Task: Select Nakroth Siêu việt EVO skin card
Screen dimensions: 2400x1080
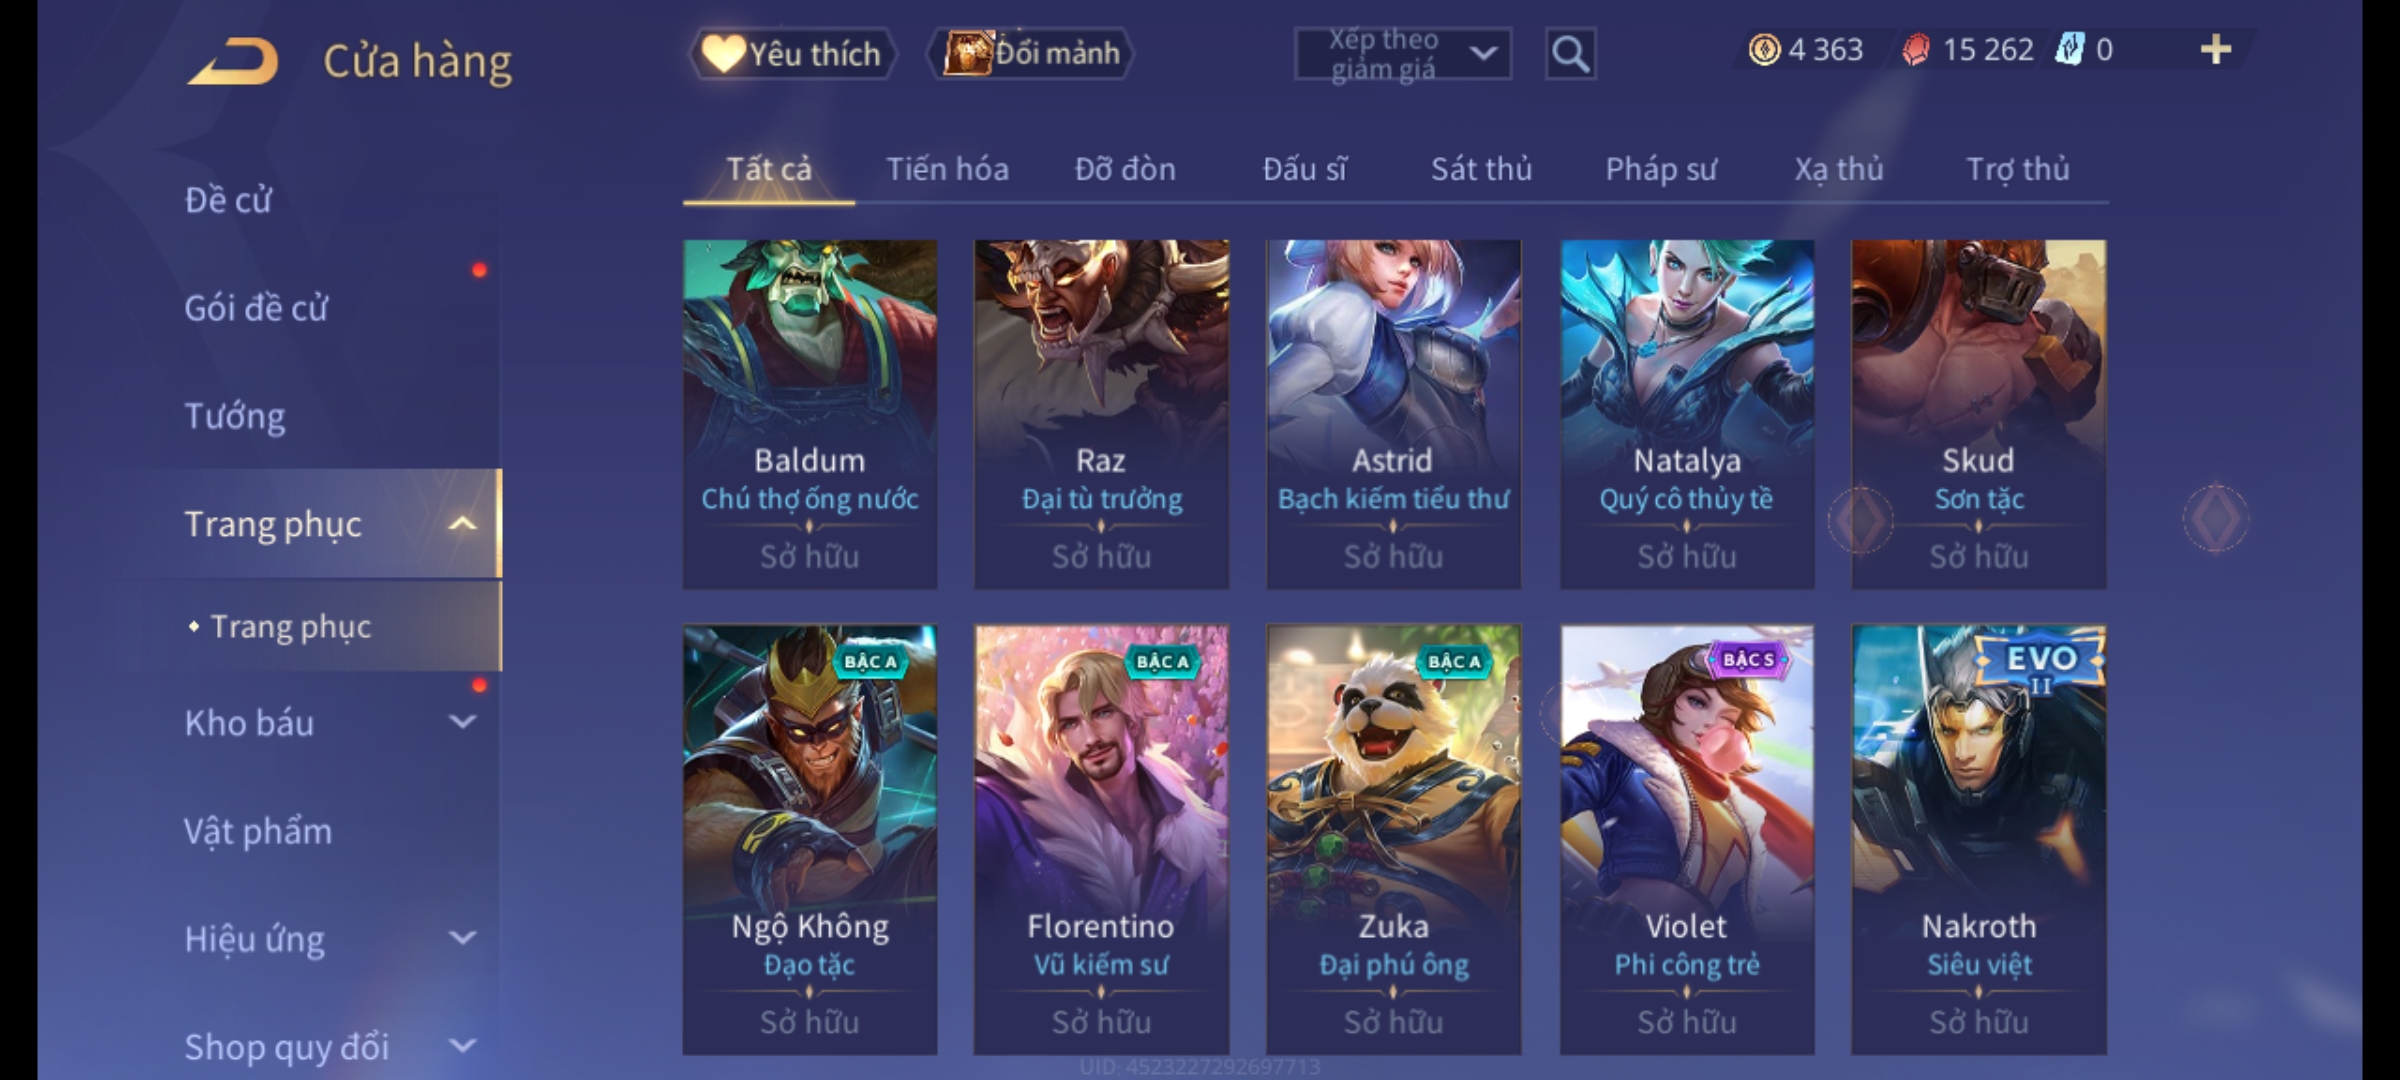Action: tap(1978, 840)
